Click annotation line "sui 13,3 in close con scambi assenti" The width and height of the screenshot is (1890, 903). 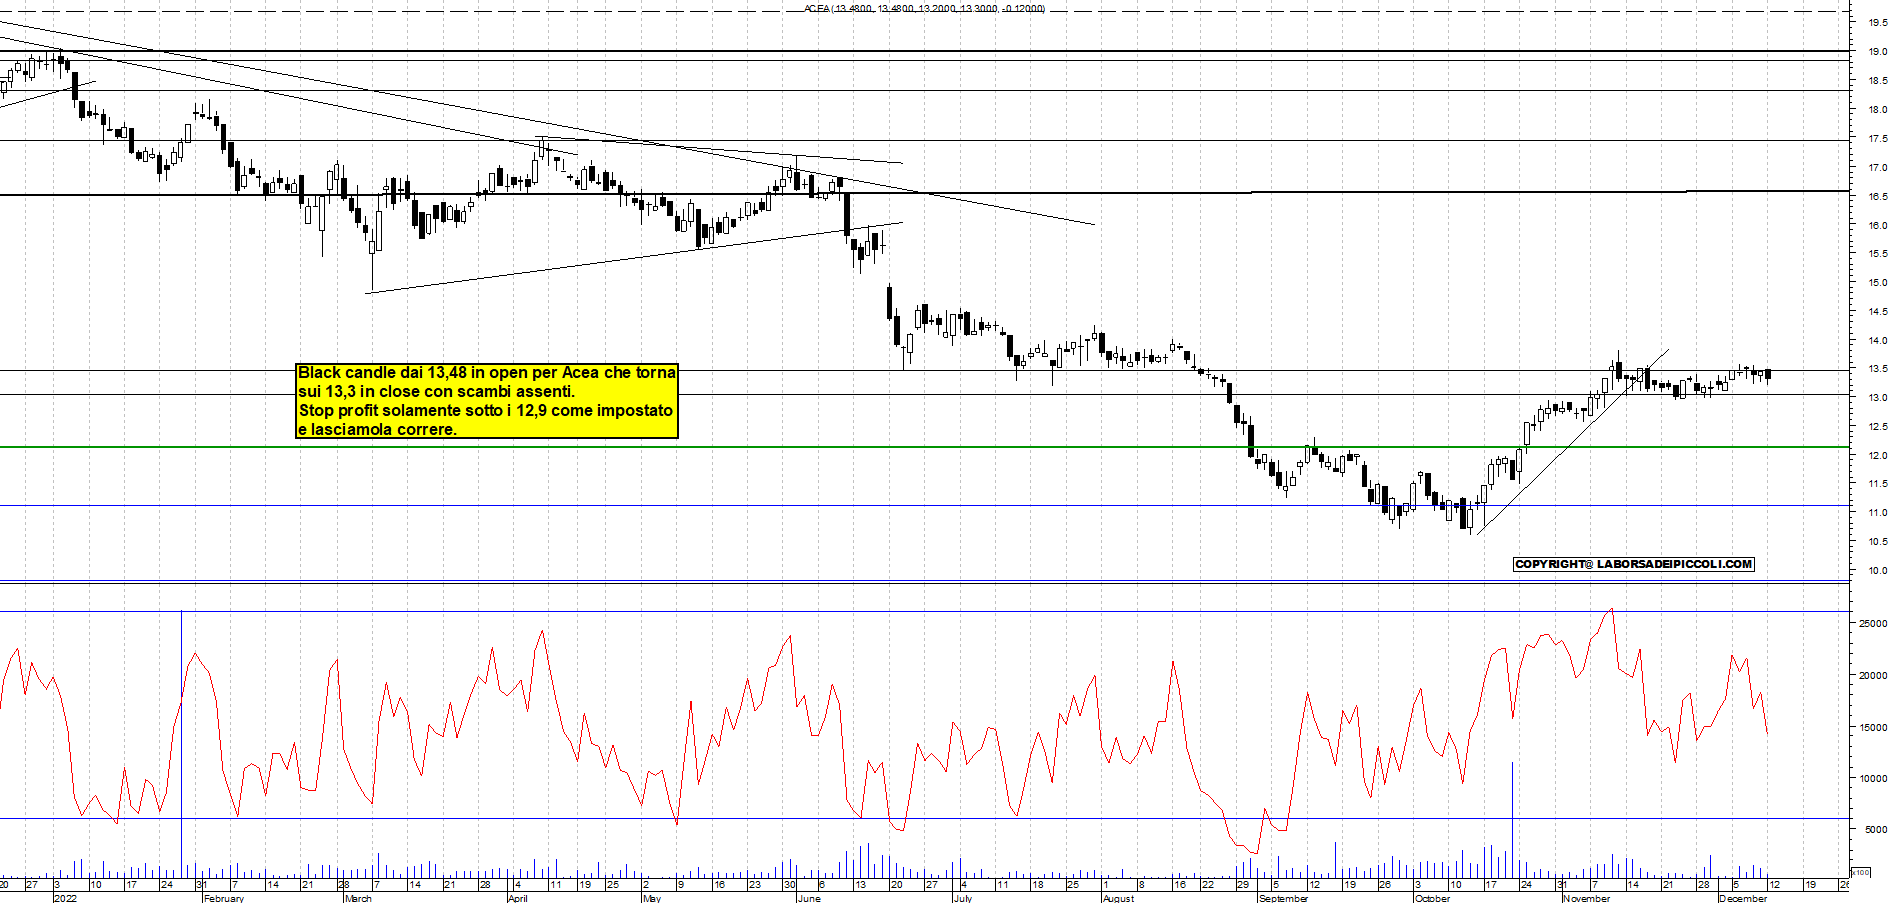pos(436,392)
